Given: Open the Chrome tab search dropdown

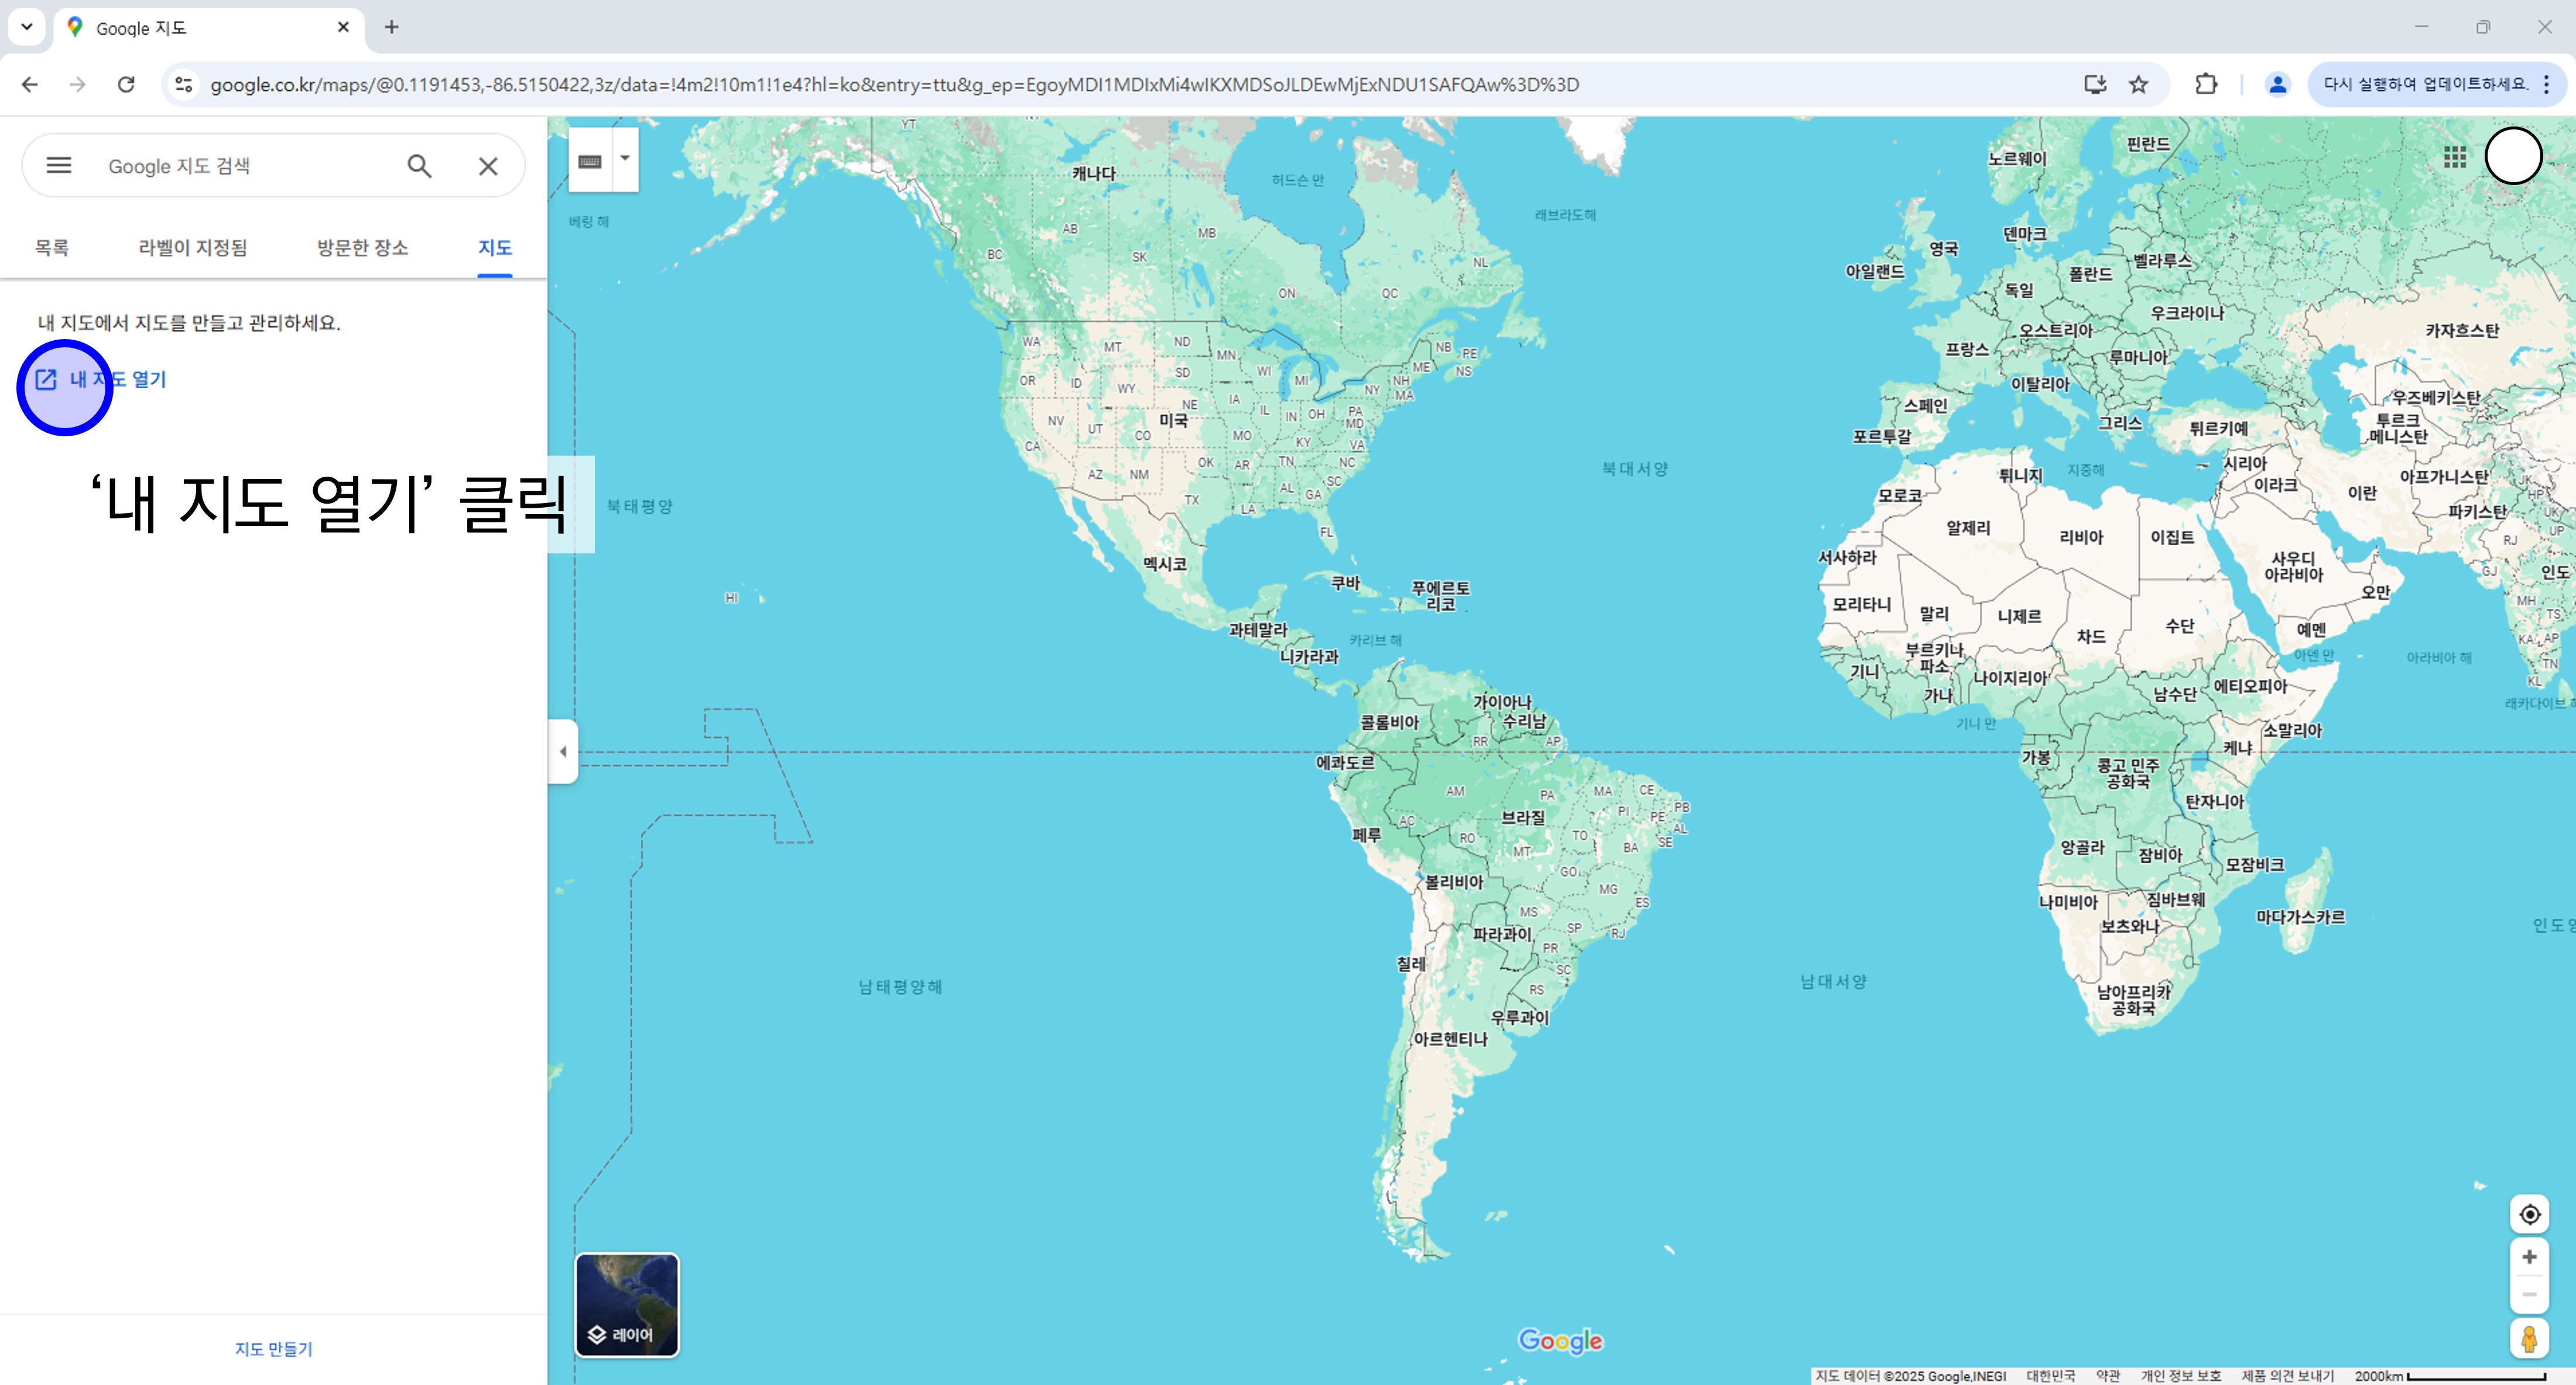Looking at the screenshot, I should click(x=27, y=27).
